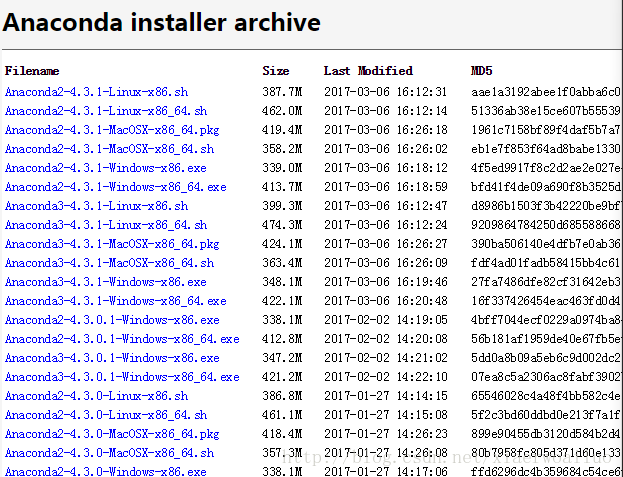Screen dimensions: 623x477
Task: Open the Anaconda2-4.3.1-Windows-x86.exe link
Action: (106, 168)
